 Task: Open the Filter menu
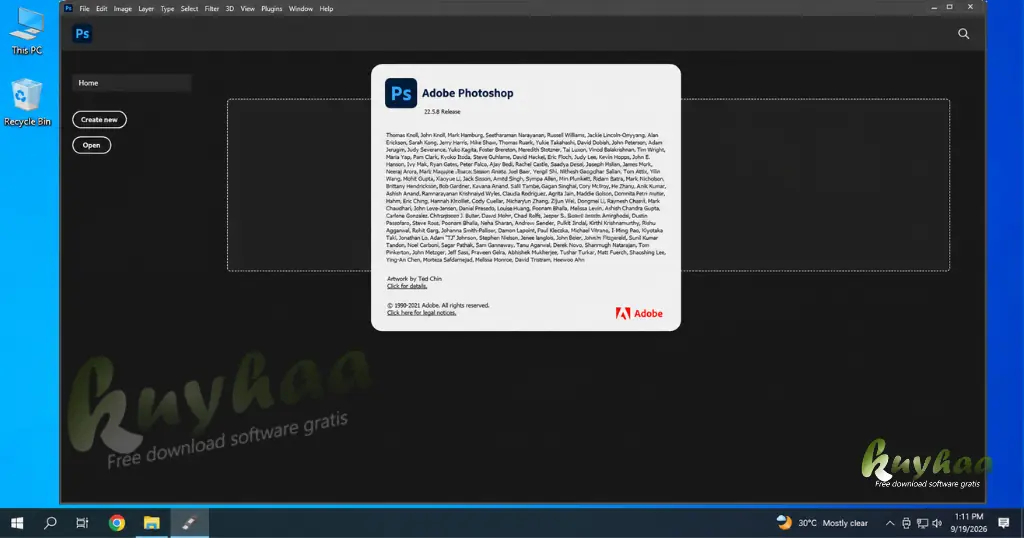click(212, 8)
